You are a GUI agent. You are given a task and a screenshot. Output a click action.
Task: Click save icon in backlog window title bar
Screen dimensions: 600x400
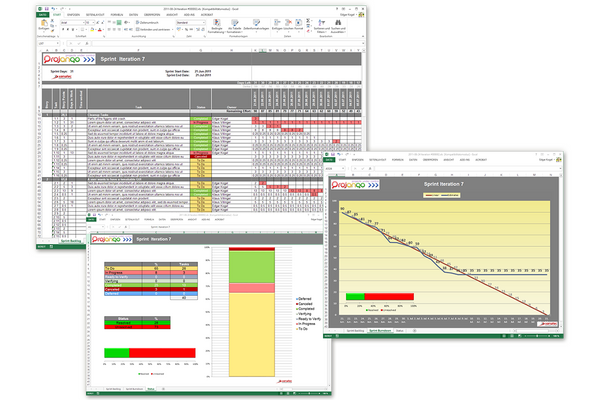pyautogui.click(x=46, y=8)
